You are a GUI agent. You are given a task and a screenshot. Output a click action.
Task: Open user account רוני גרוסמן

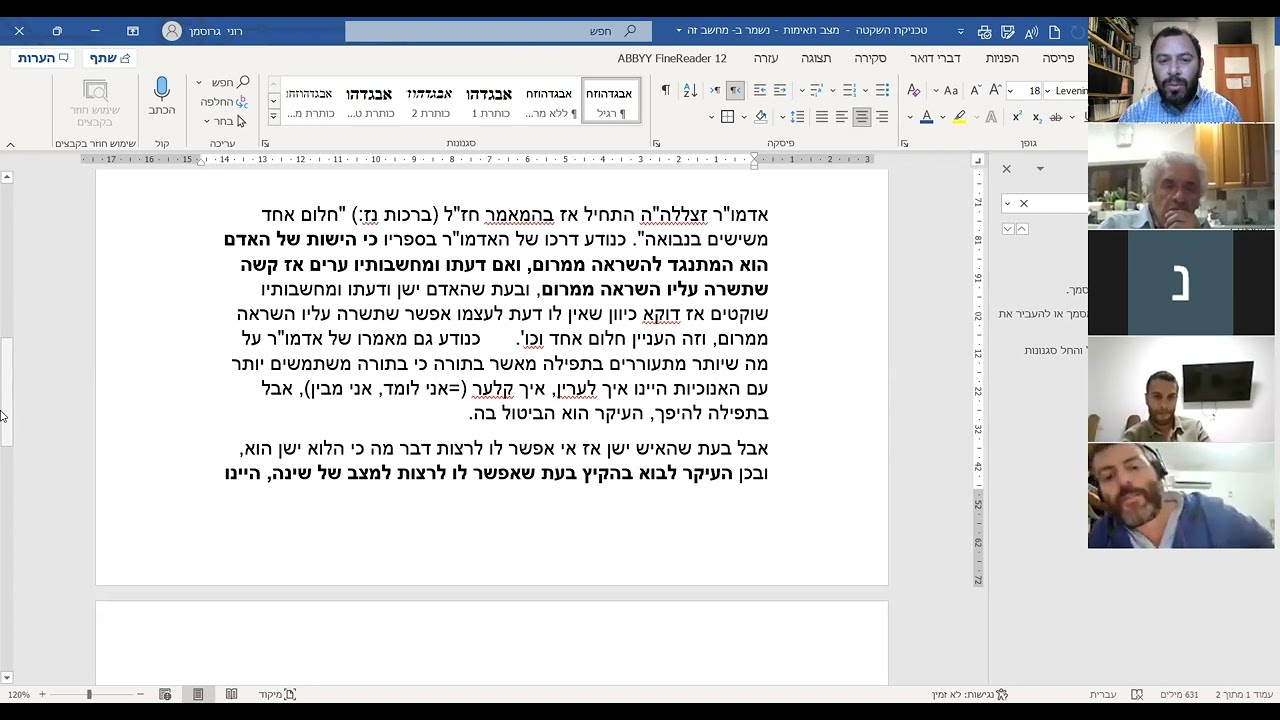click(204, 31)
